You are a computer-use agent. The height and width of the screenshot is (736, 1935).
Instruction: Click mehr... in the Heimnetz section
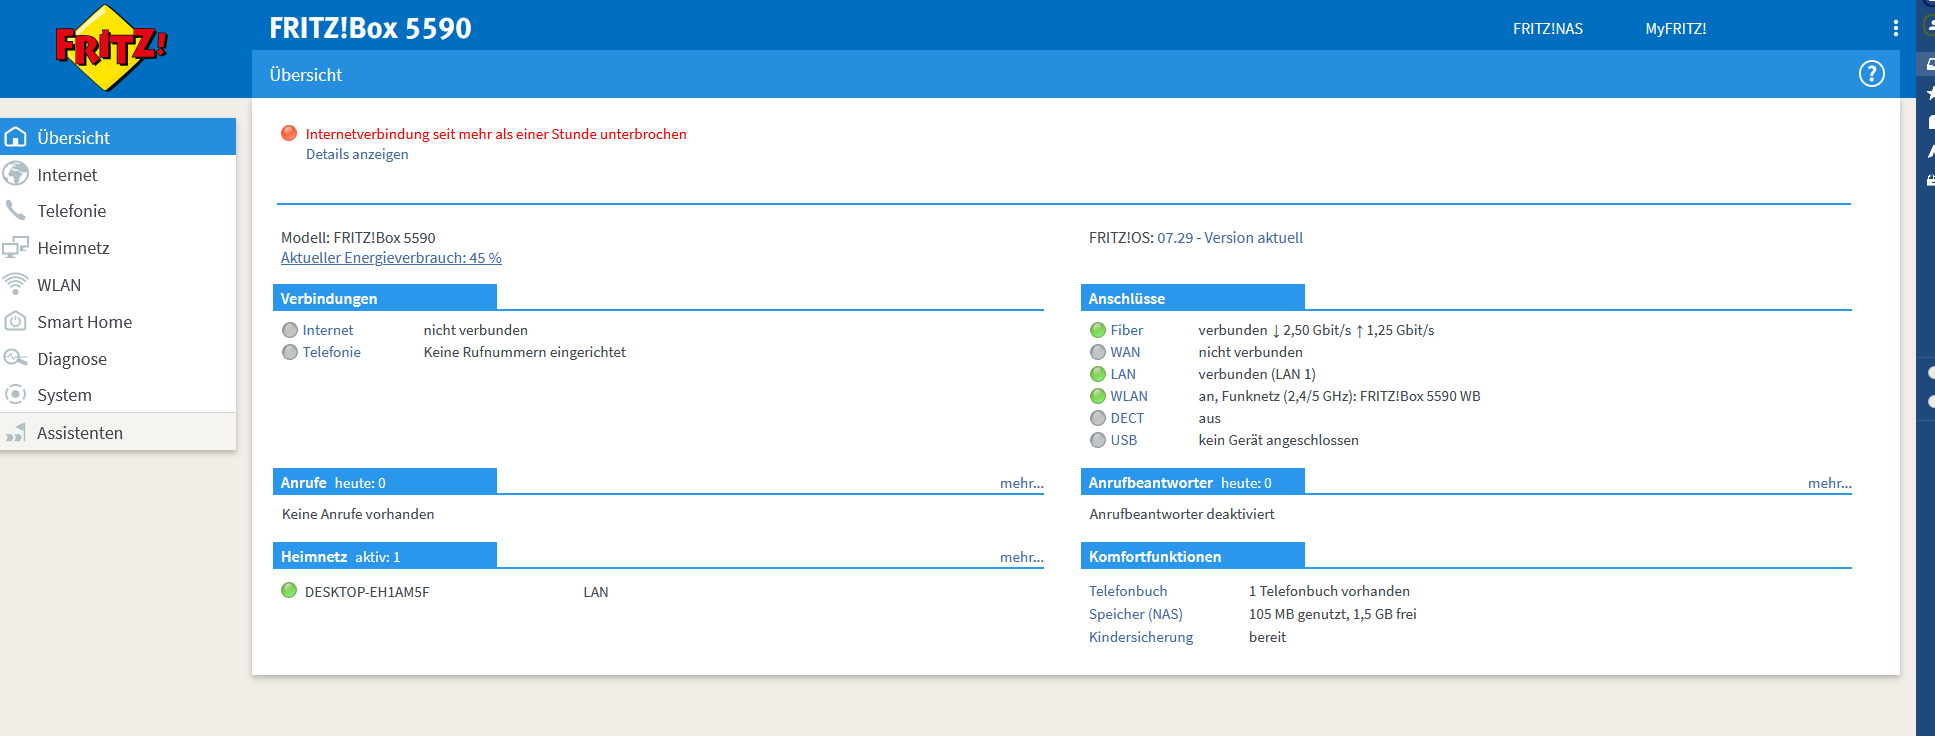pyautogui.click(x=1022, y=557)
